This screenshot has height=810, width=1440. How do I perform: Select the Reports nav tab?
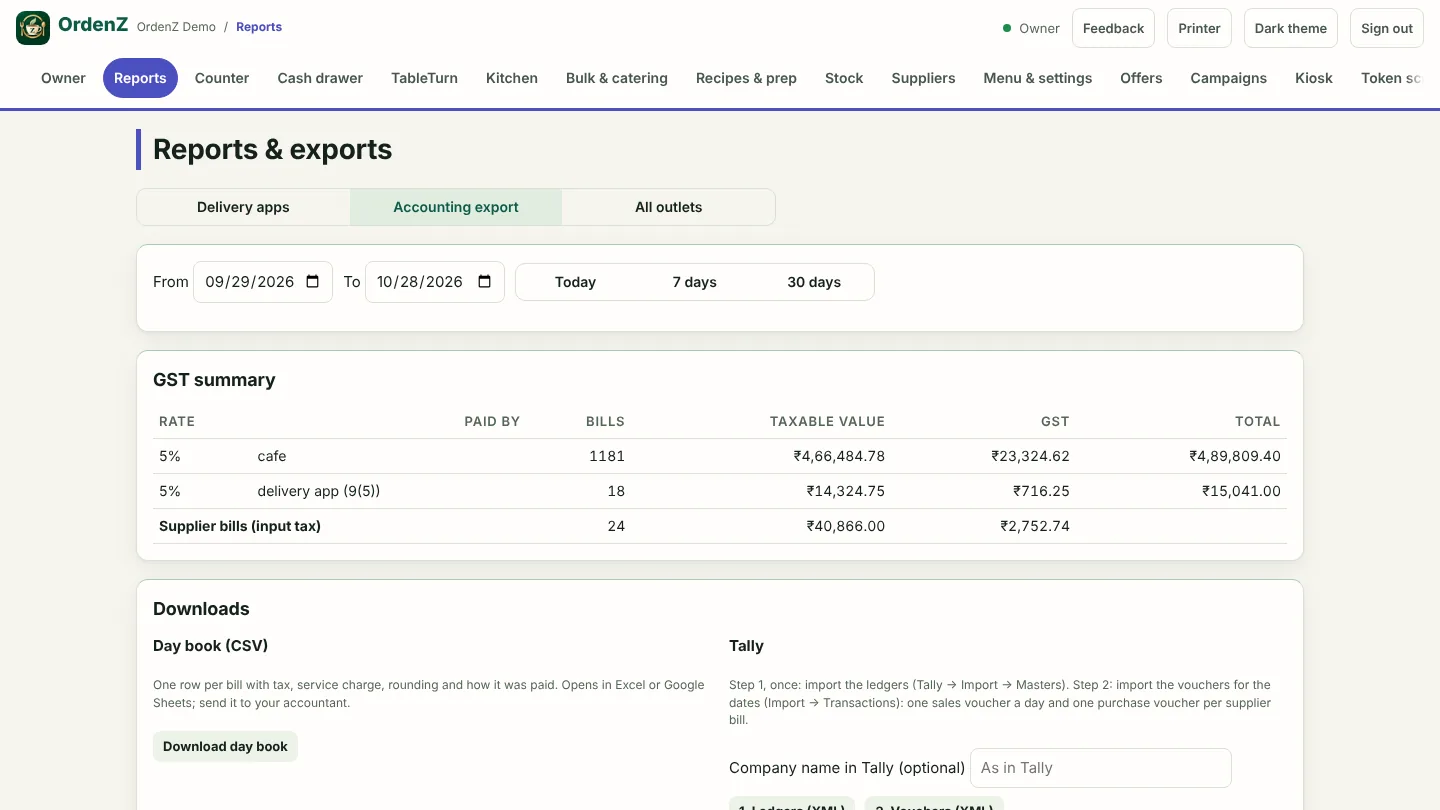click(140, 78)
